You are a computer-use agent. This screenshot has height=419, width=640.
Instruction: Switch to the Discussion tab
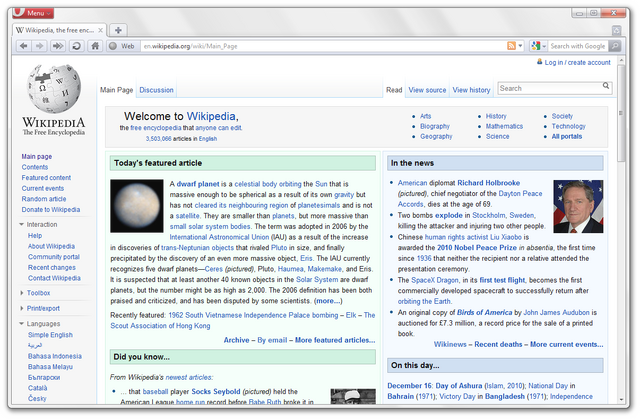click(156, 90)
